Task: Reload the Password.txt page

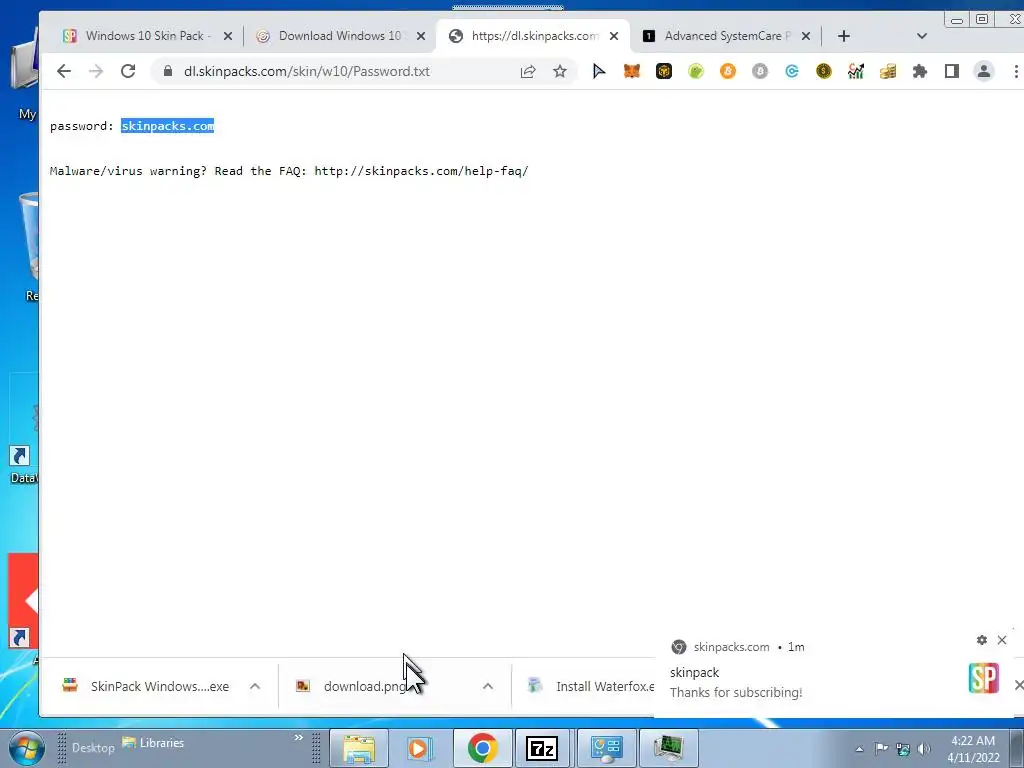Action: [128, 71]
